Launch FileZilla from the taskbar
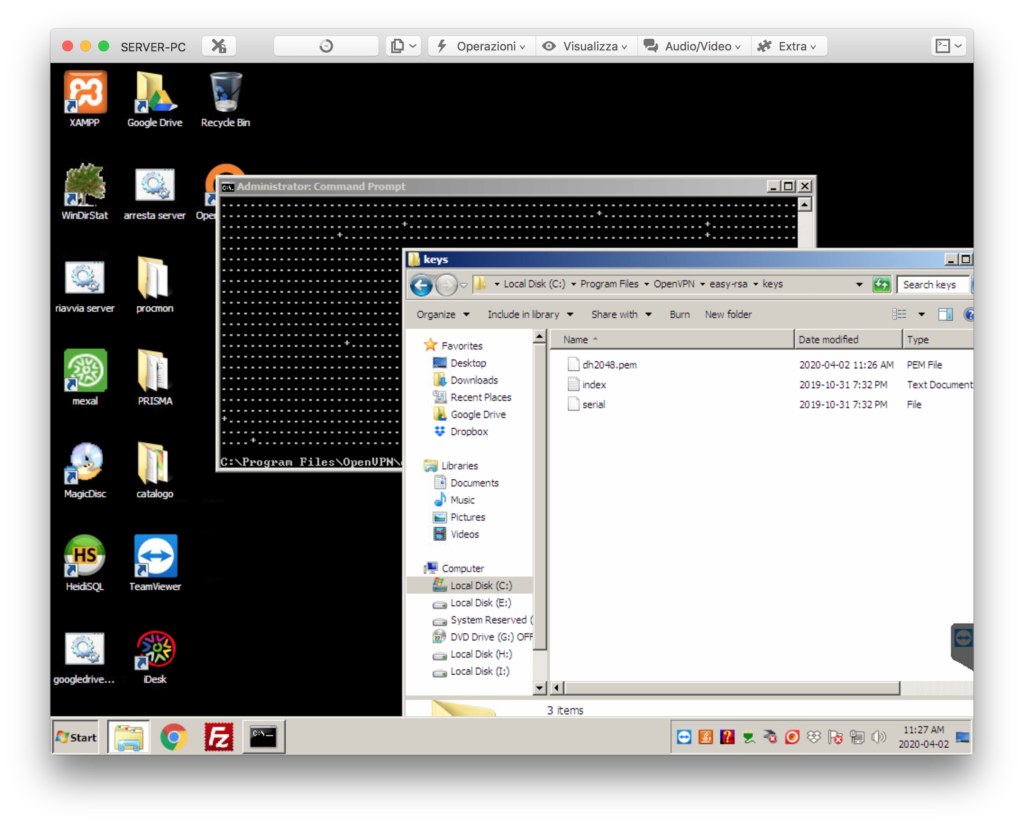 pyautogui.click(x=218, y=738)
